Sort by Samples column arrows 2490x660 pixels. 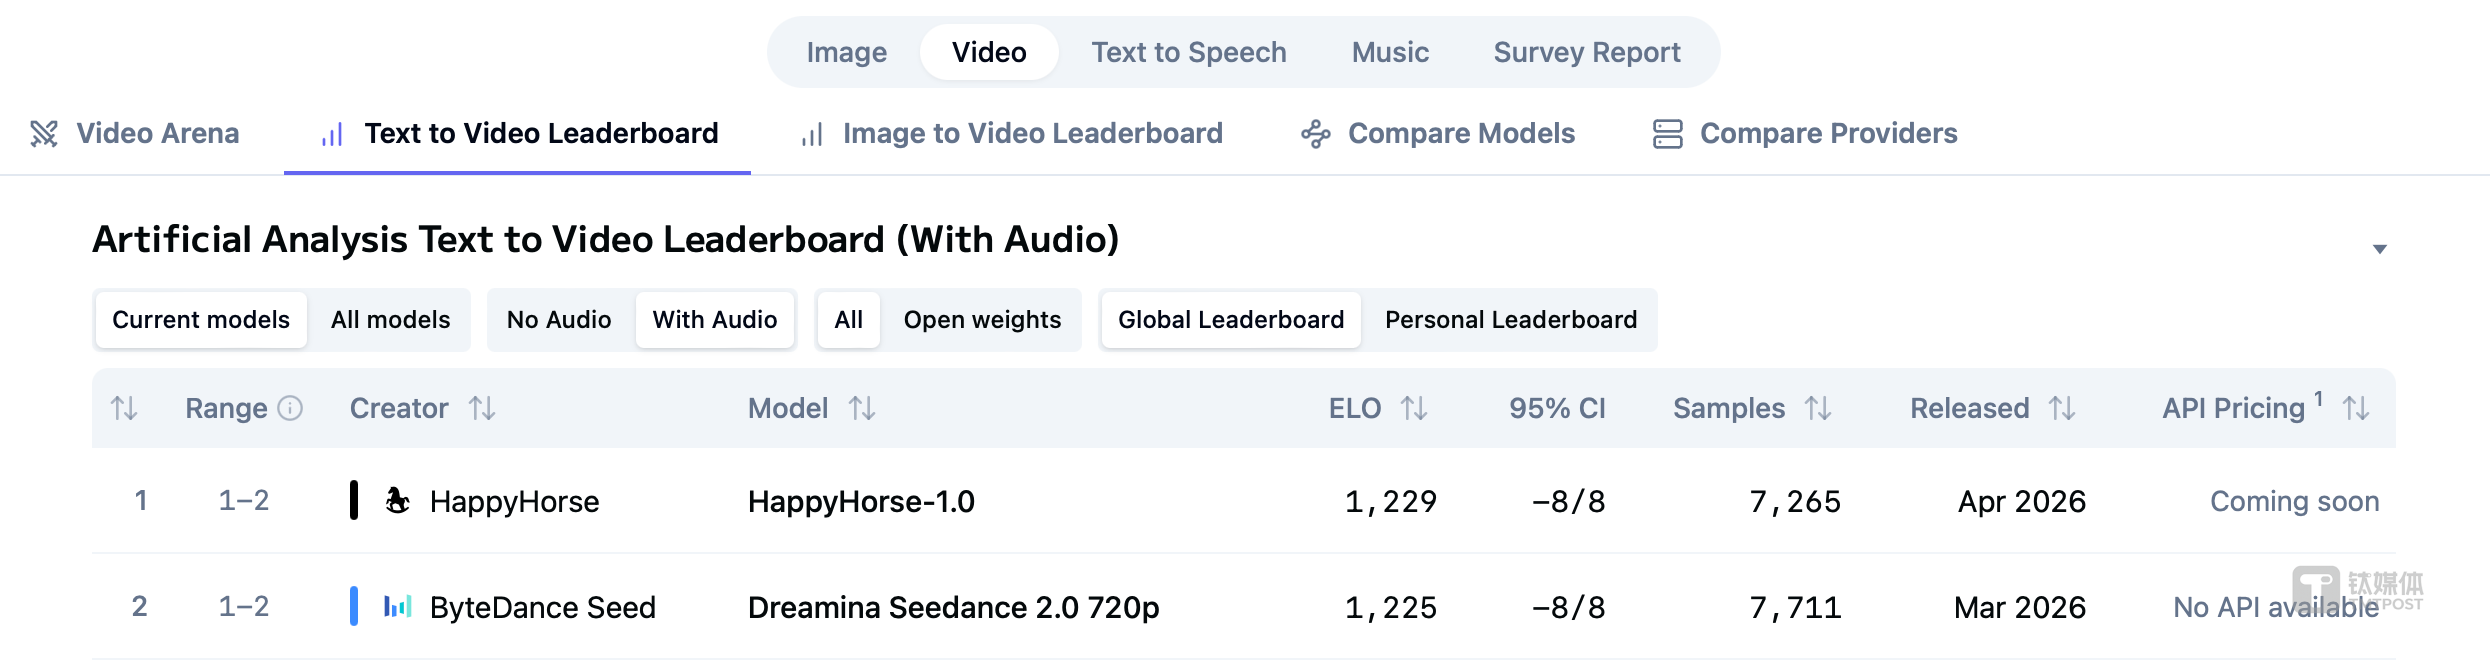point(1818,408)
